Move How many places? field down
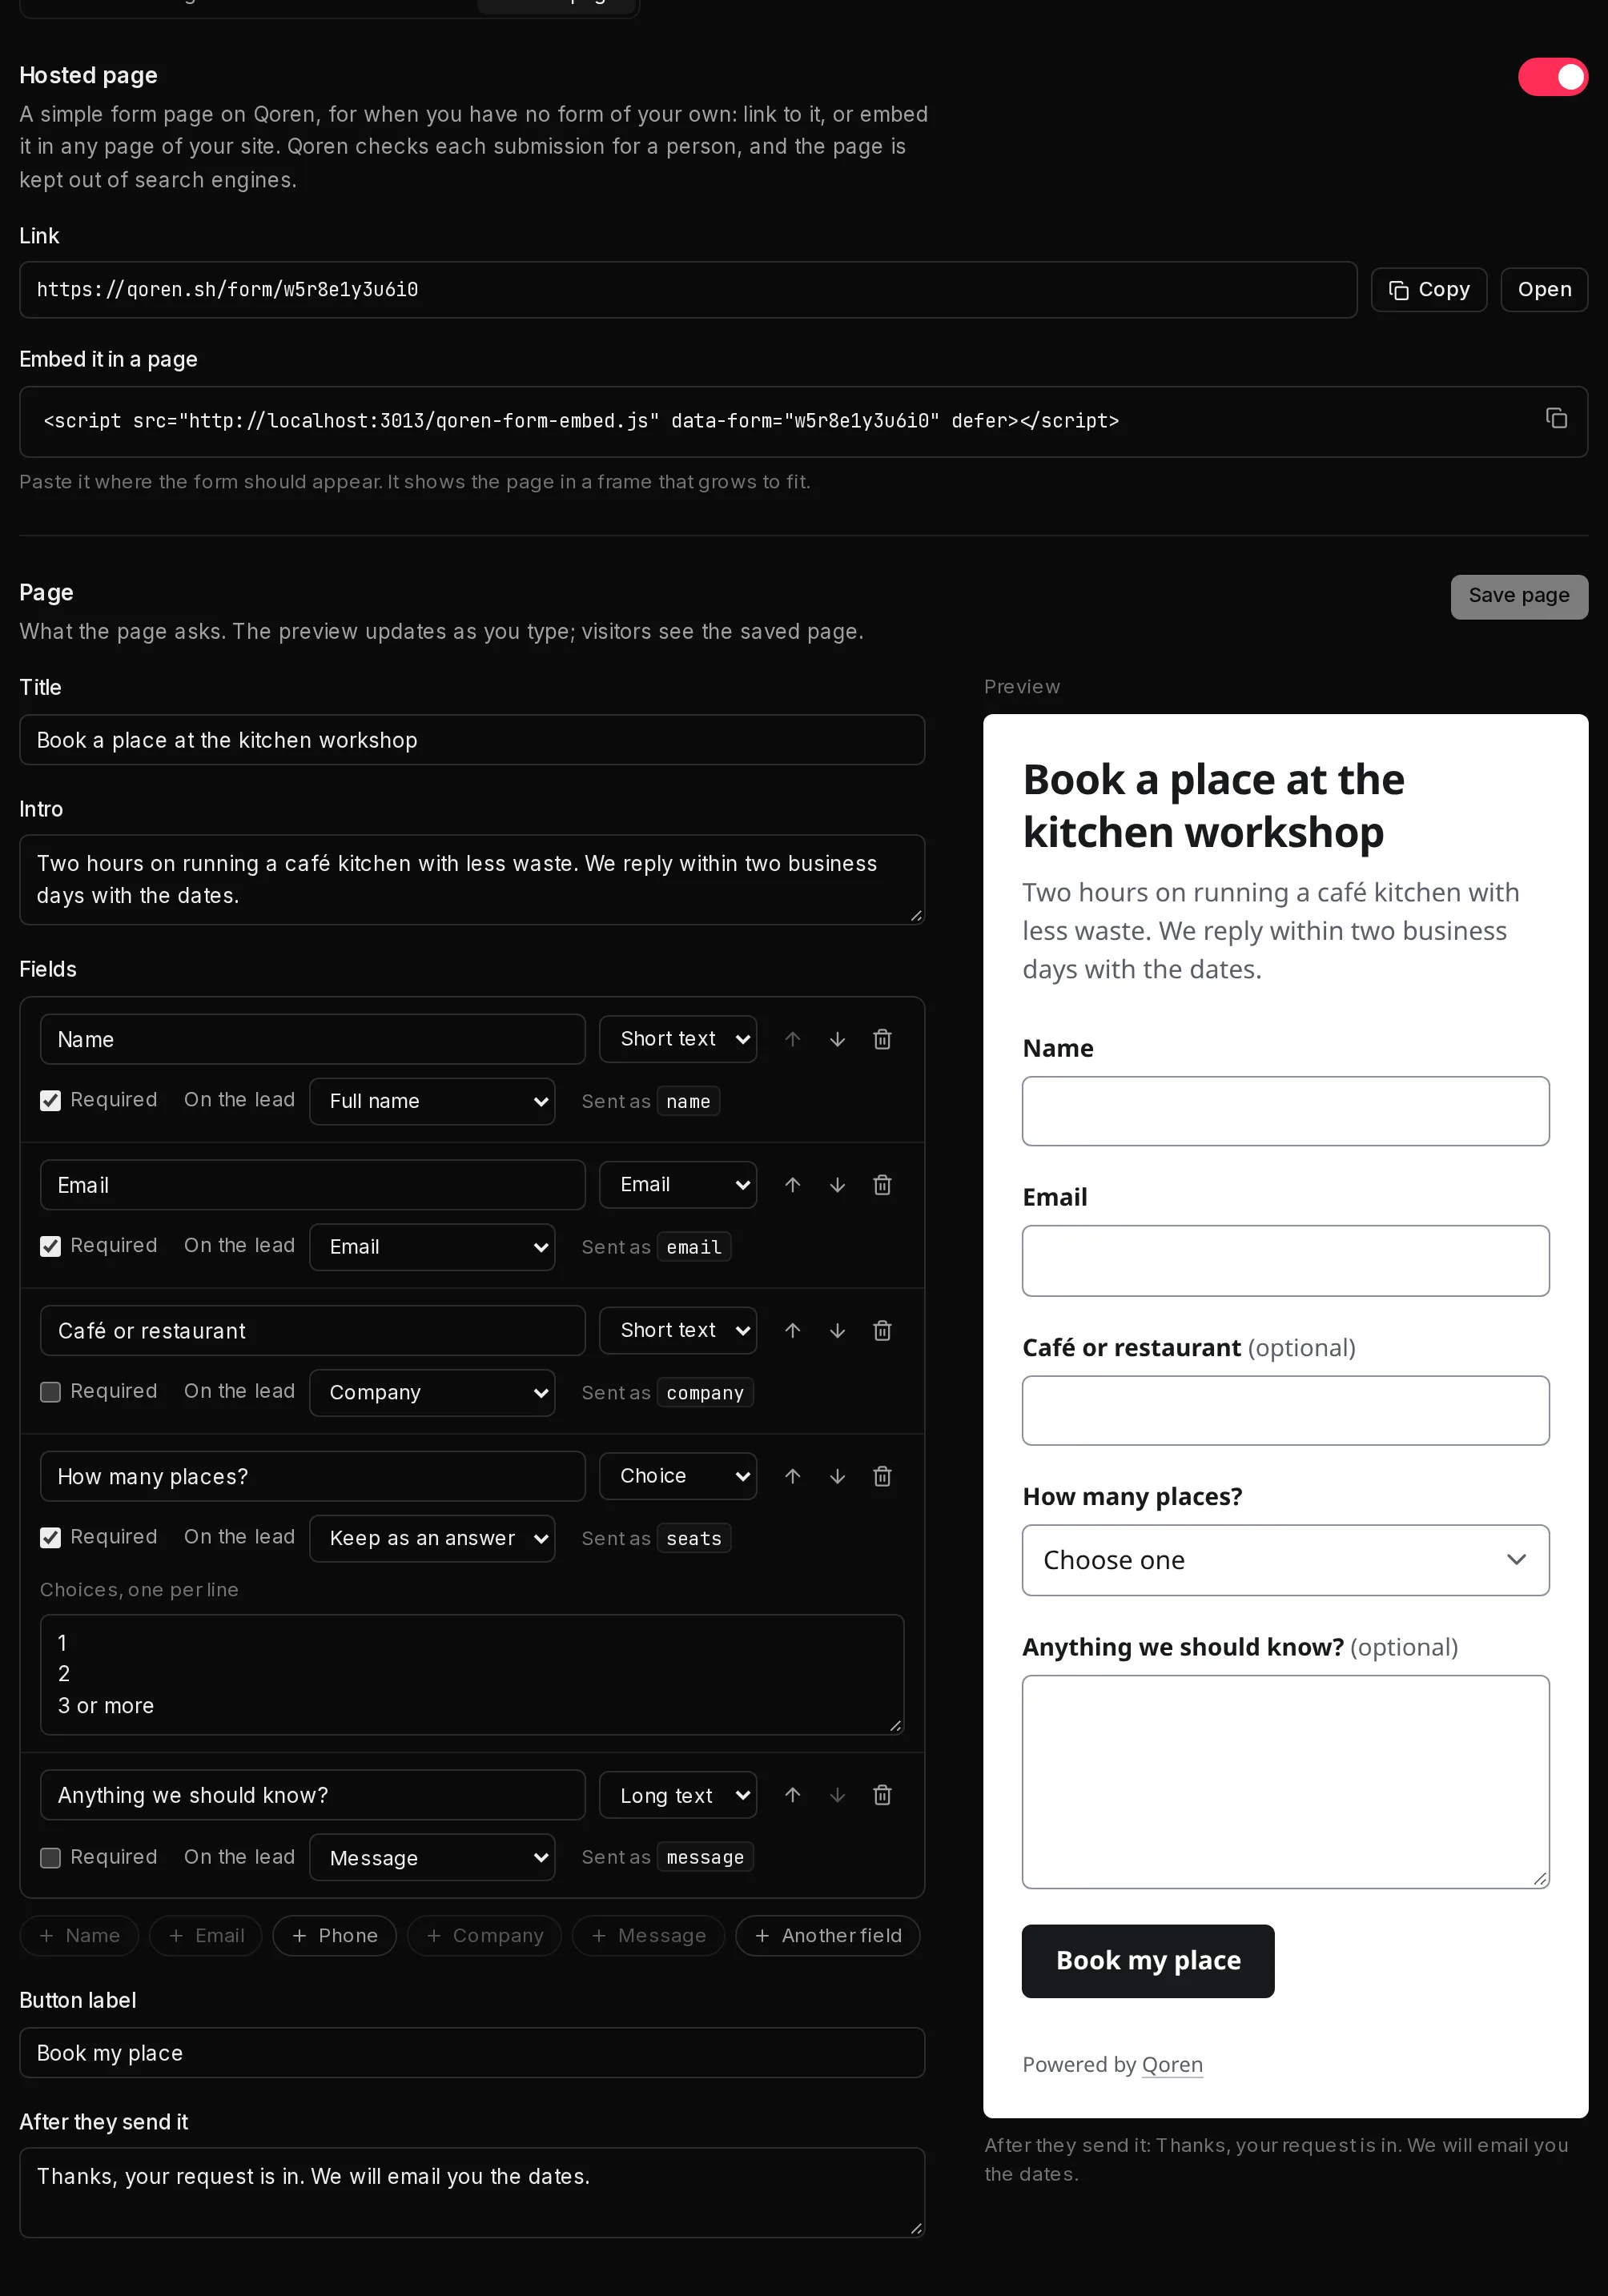1608x2296 pixels. pos(837,1476)
